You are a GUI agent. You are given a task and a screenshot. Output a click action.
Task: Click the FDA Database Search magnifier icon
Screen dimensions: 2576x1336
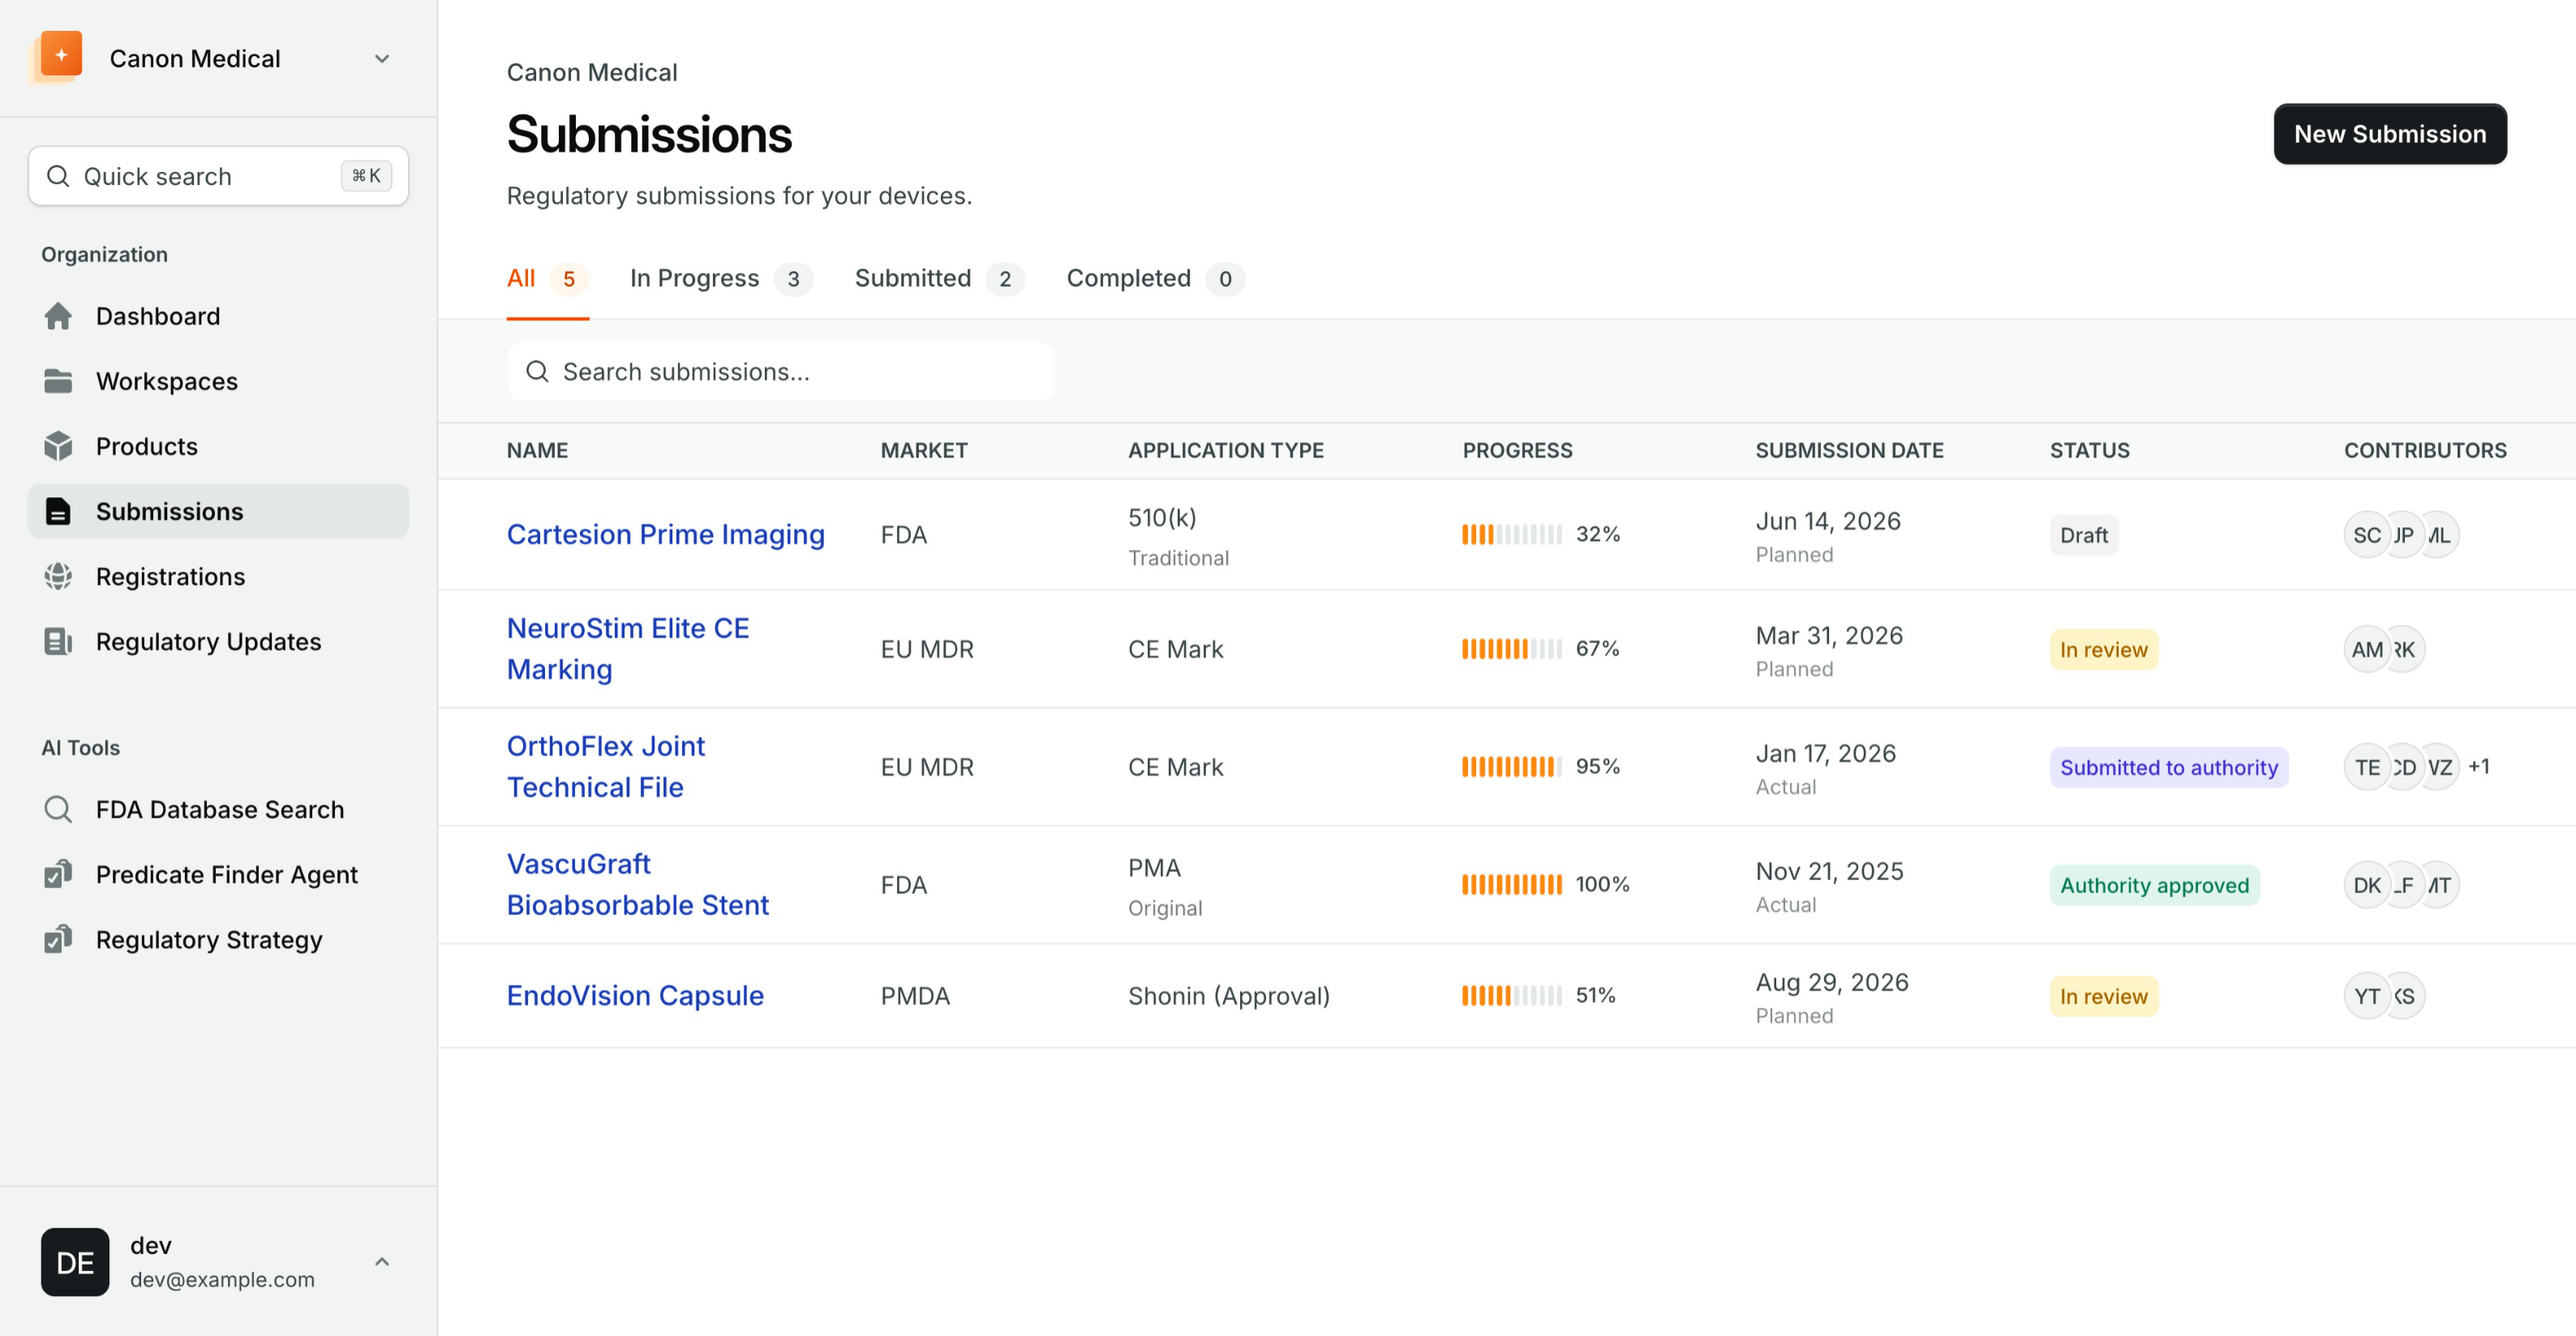(59, 809)
